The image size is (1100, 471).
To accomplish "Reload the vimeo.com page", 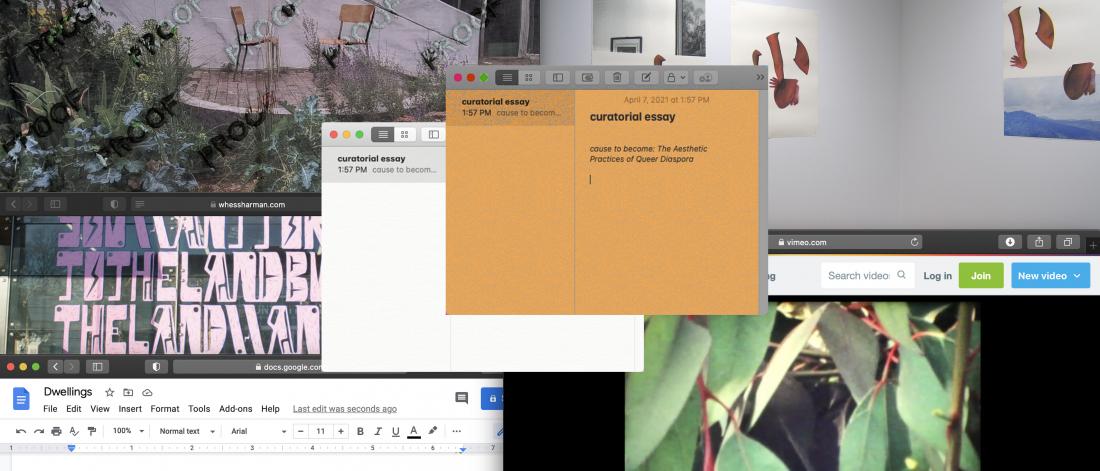I will [915, 242].
